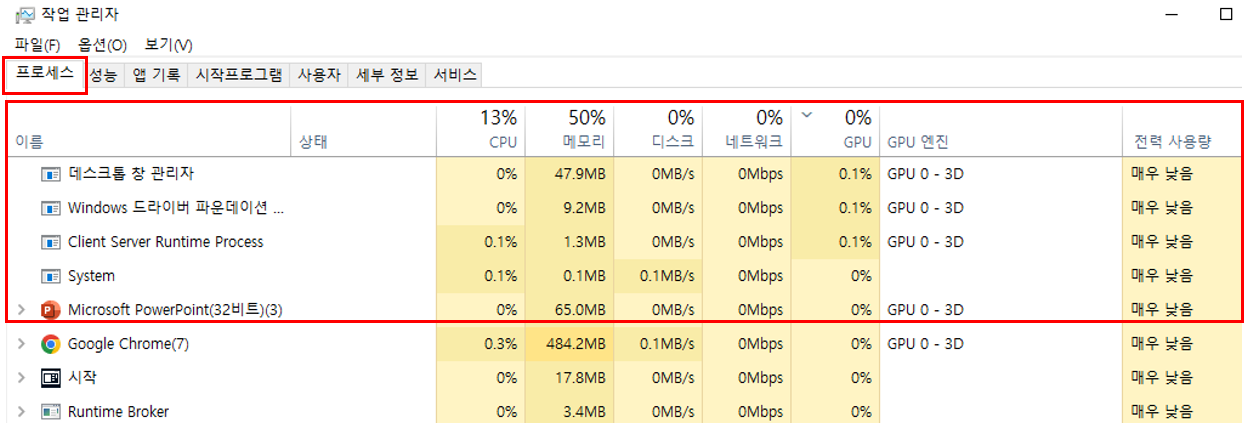
Task: Select the Windows 드라이버 파운데이션 process name
Action: coord(176,208)
